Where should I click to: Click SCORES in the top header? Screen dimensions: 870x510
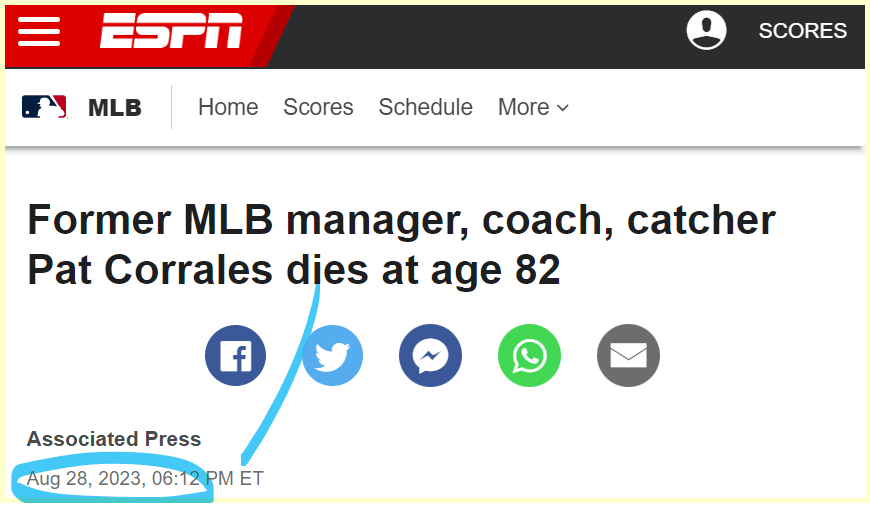pos(802,31)
